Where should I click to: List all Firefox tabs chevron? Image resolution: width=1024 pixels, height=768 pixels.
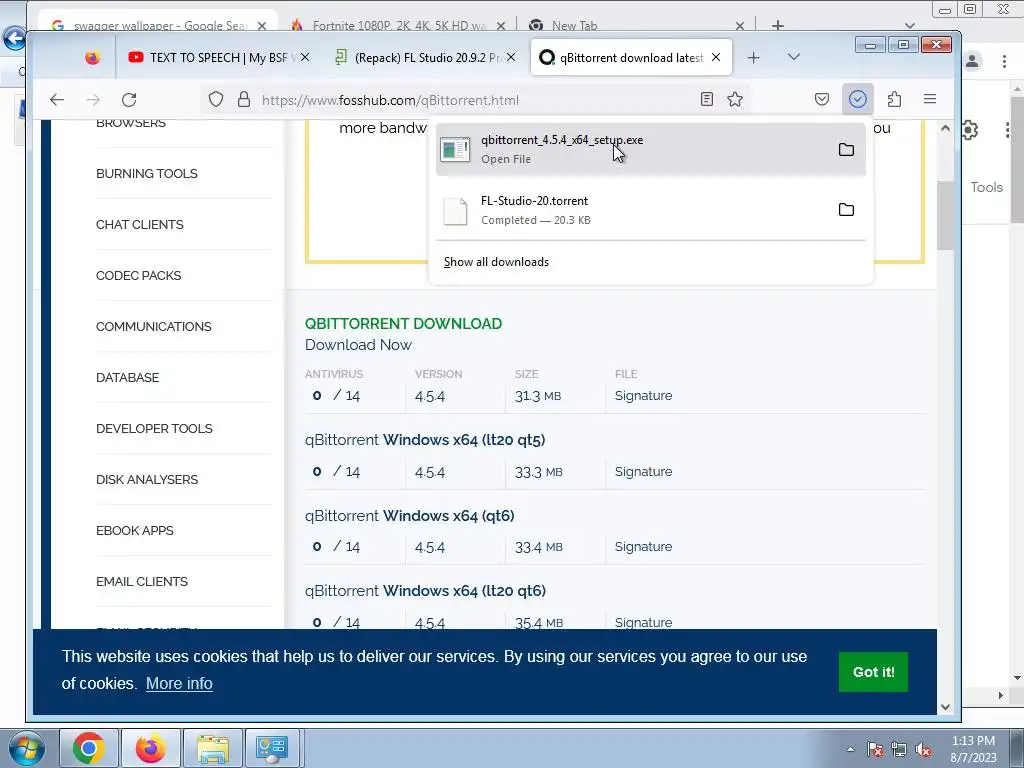pyautogui.click(x=793, y=57)
